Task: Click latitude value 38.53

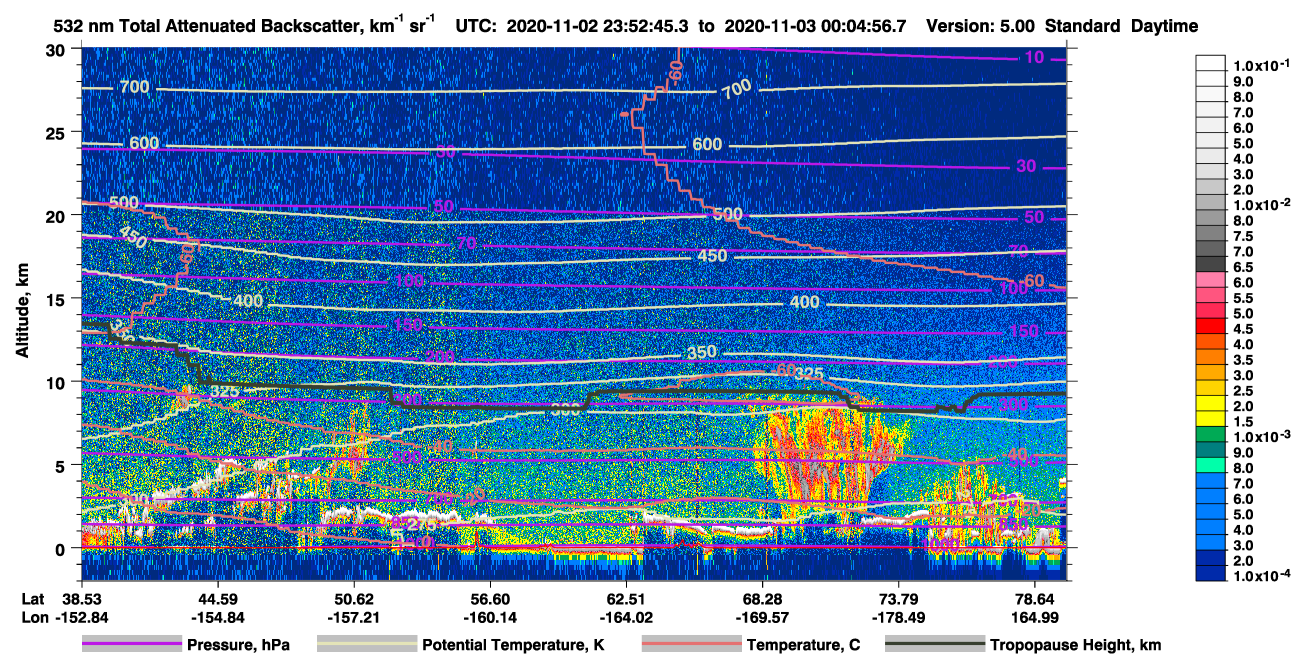Action: coord(81,599)
